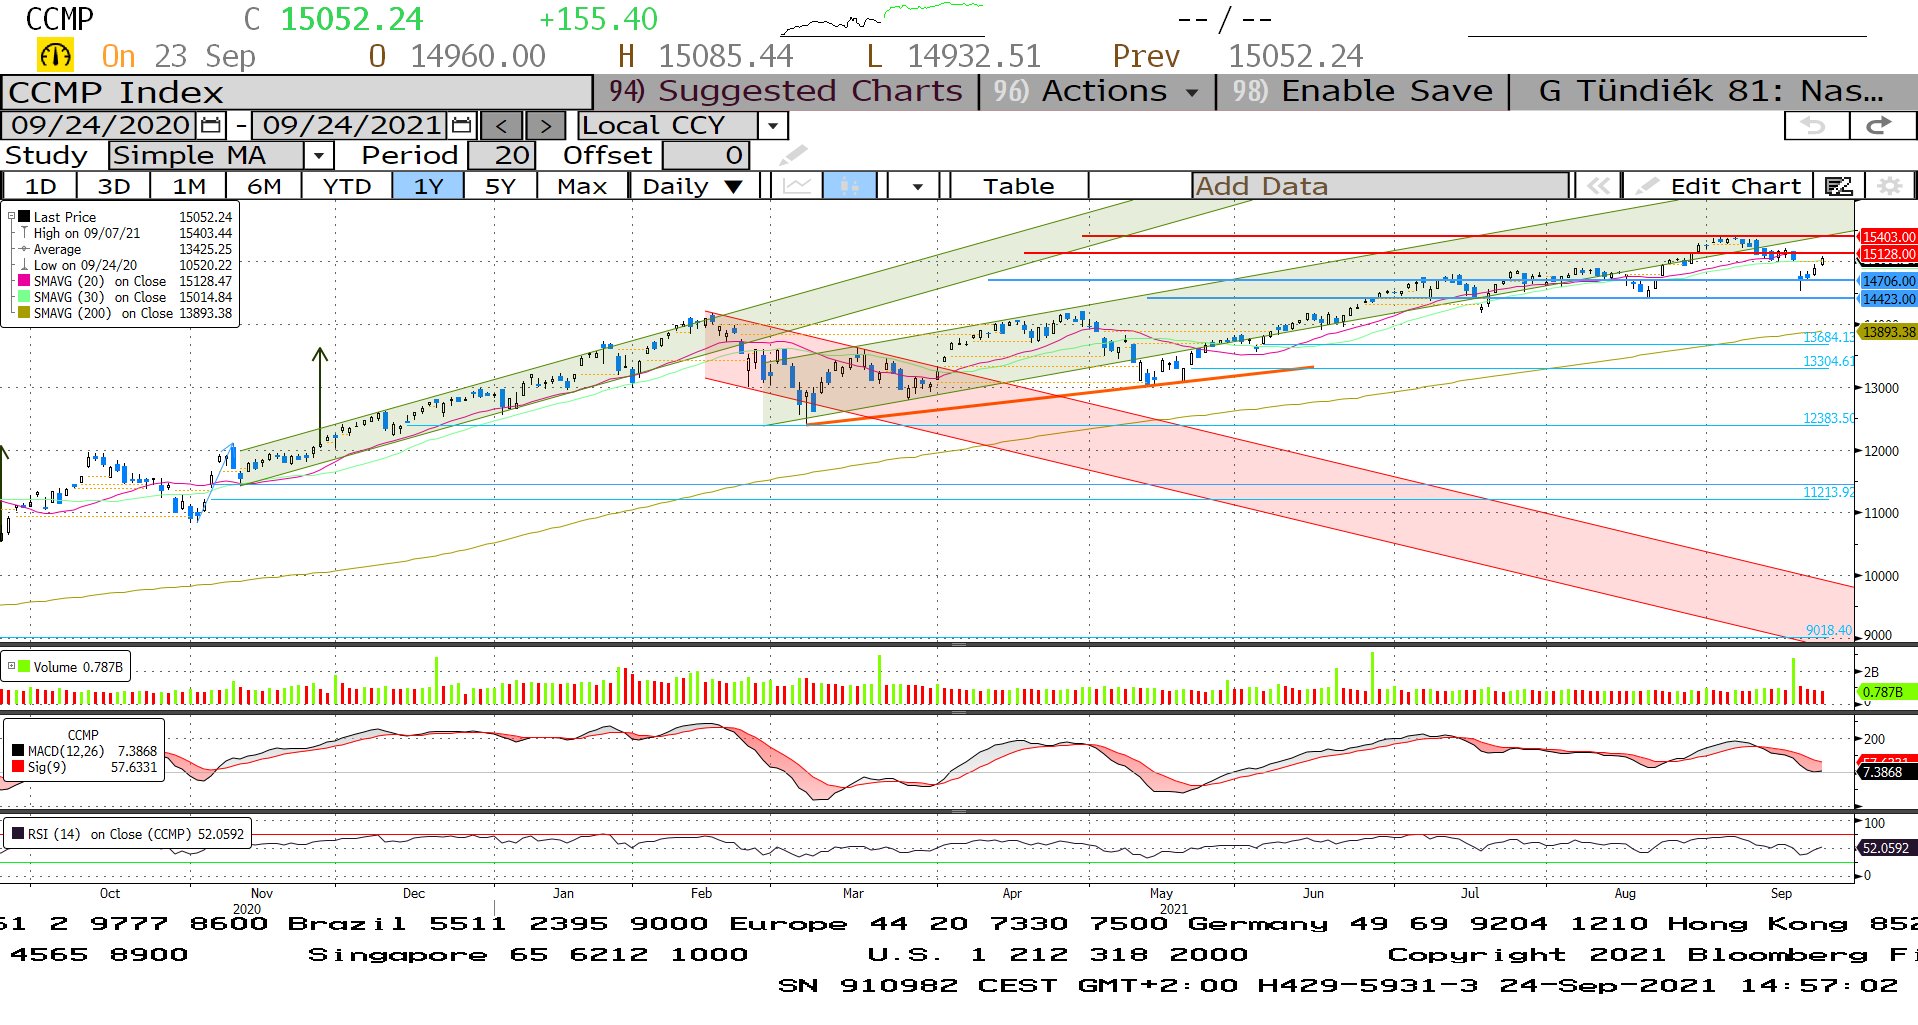The image size is (1918, 1025).
Task: Open the chart settings gear icon
Action: click(1889, 186)
